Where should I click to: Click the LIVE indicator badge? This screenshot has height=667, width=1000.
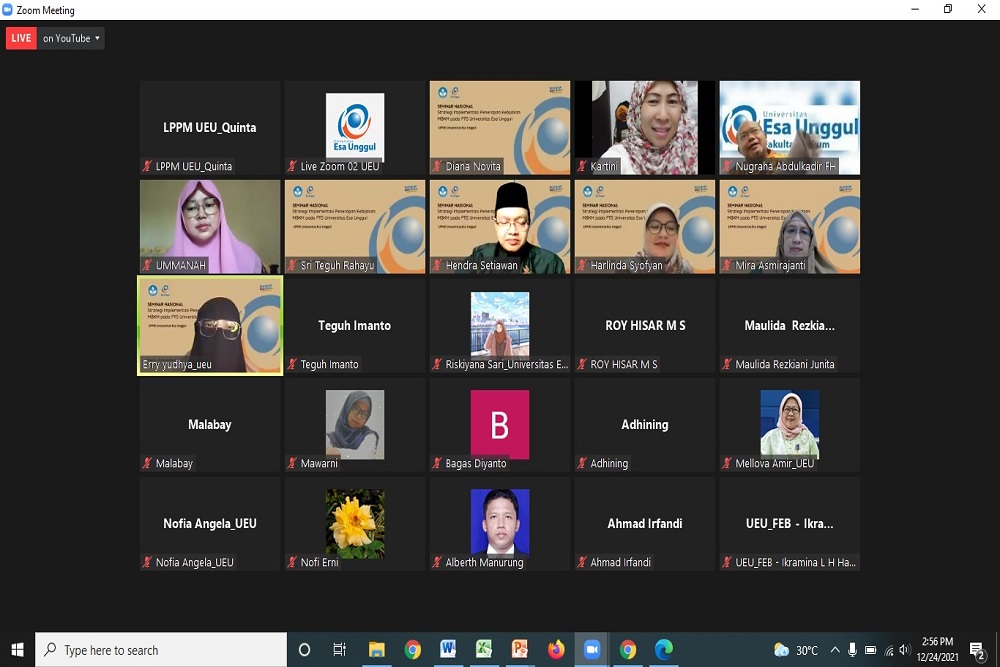tap(21, 38)
